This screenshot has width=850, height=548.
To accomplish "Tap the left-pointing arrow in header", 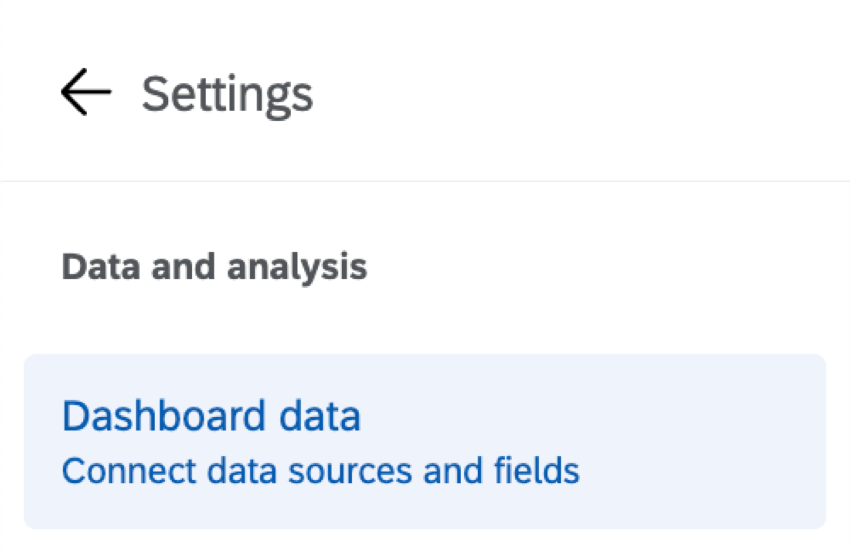I will coord(86,94).
